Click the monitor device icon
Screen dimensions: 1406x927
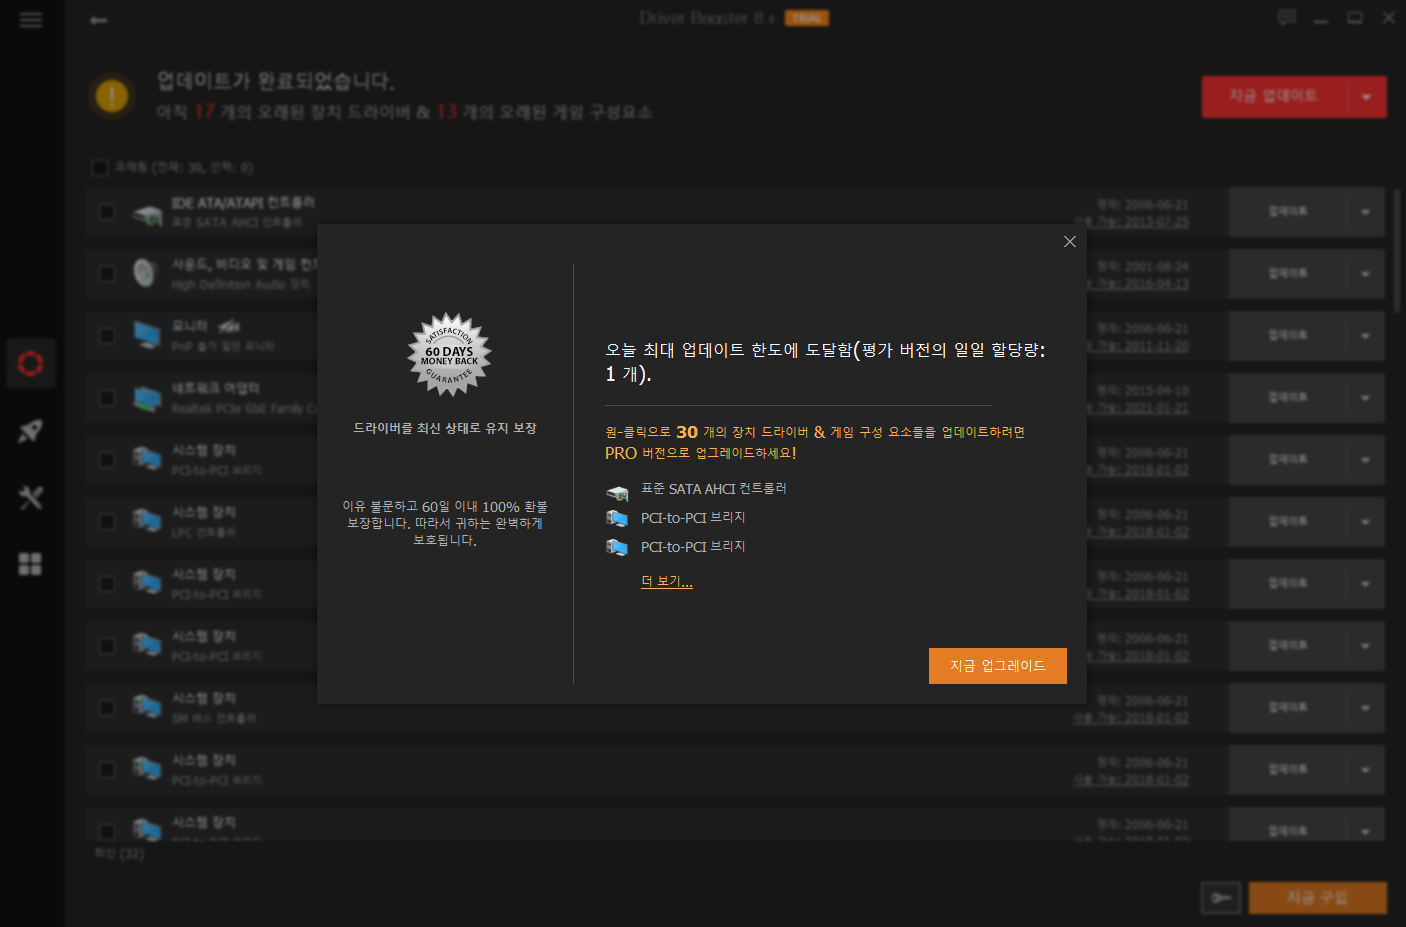(x=147, y=335)
